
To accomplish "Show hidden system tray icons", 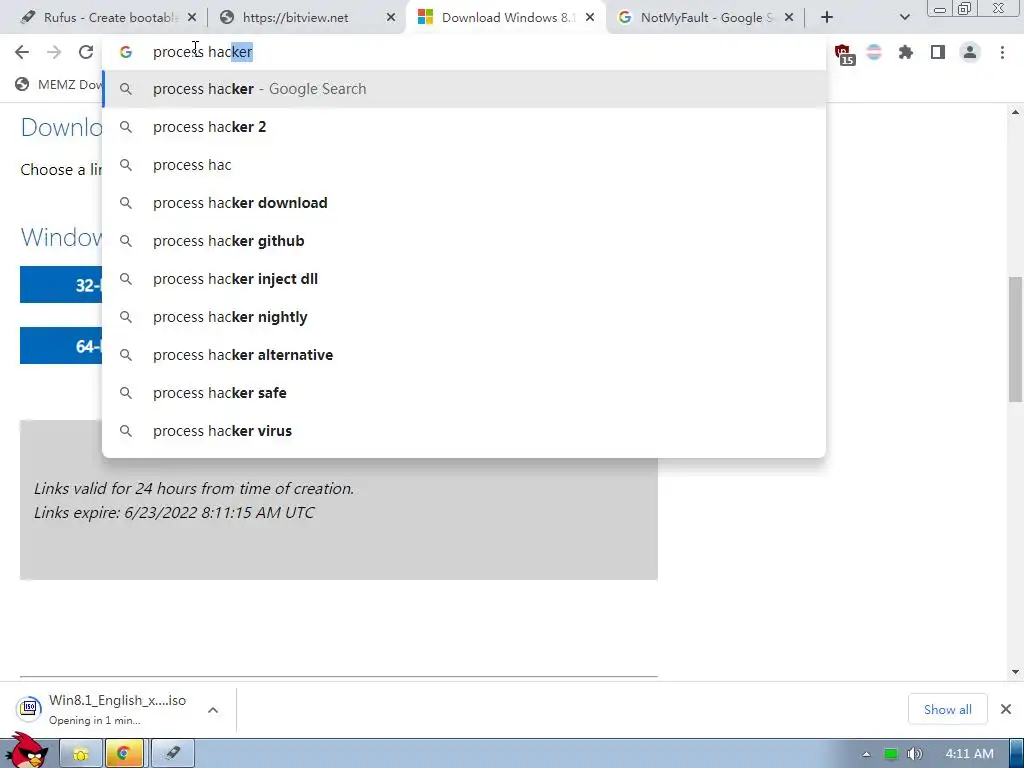I will 866,754.
